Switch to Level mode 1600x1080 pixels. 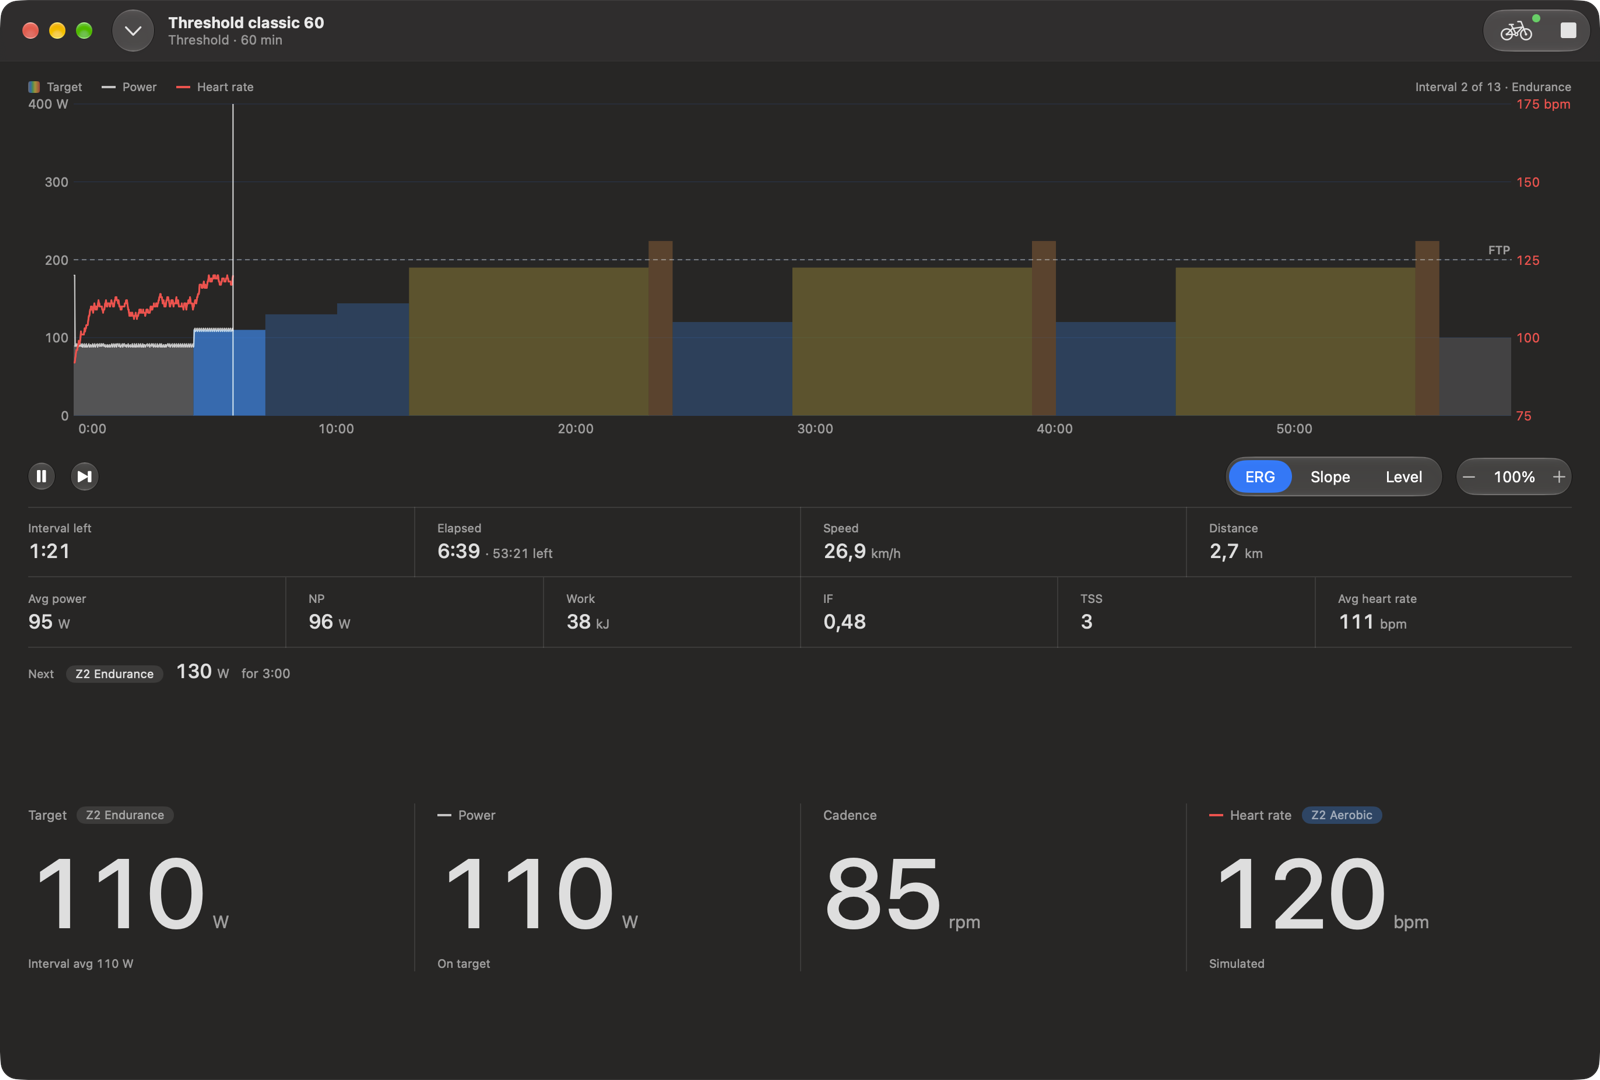(x=1403, y=477)
